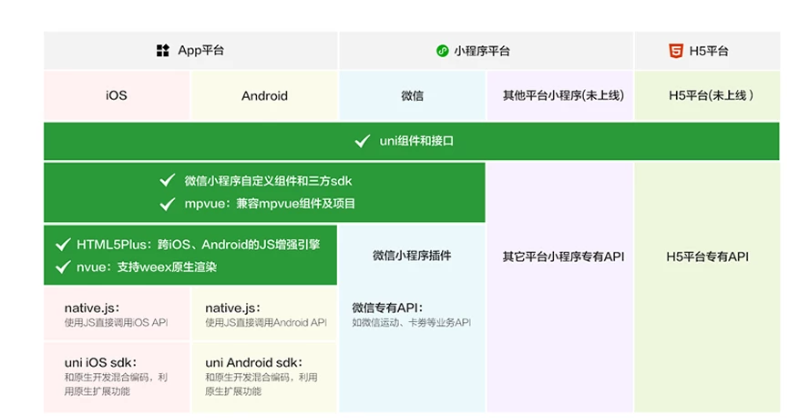Click the native.js heading in Android column

tap(233, 308)
